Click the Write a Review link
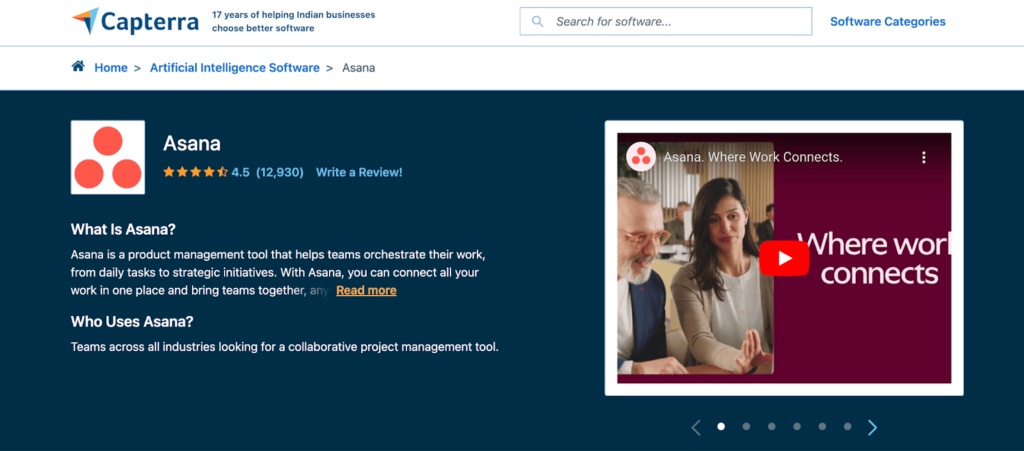This screenshot has height=451, width=1024. pos(359,172)
